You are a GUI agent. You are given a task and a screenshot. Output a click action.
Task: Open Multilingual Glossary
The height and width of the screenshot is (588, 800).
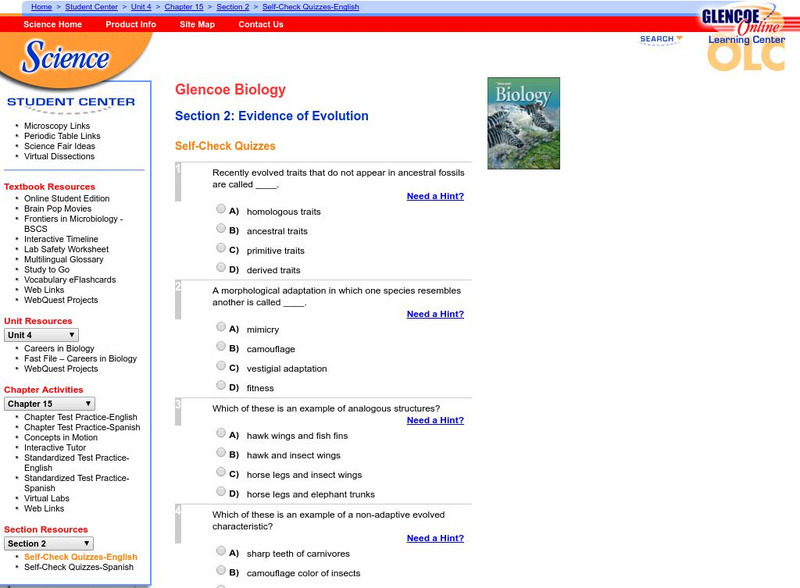(64, 259)
